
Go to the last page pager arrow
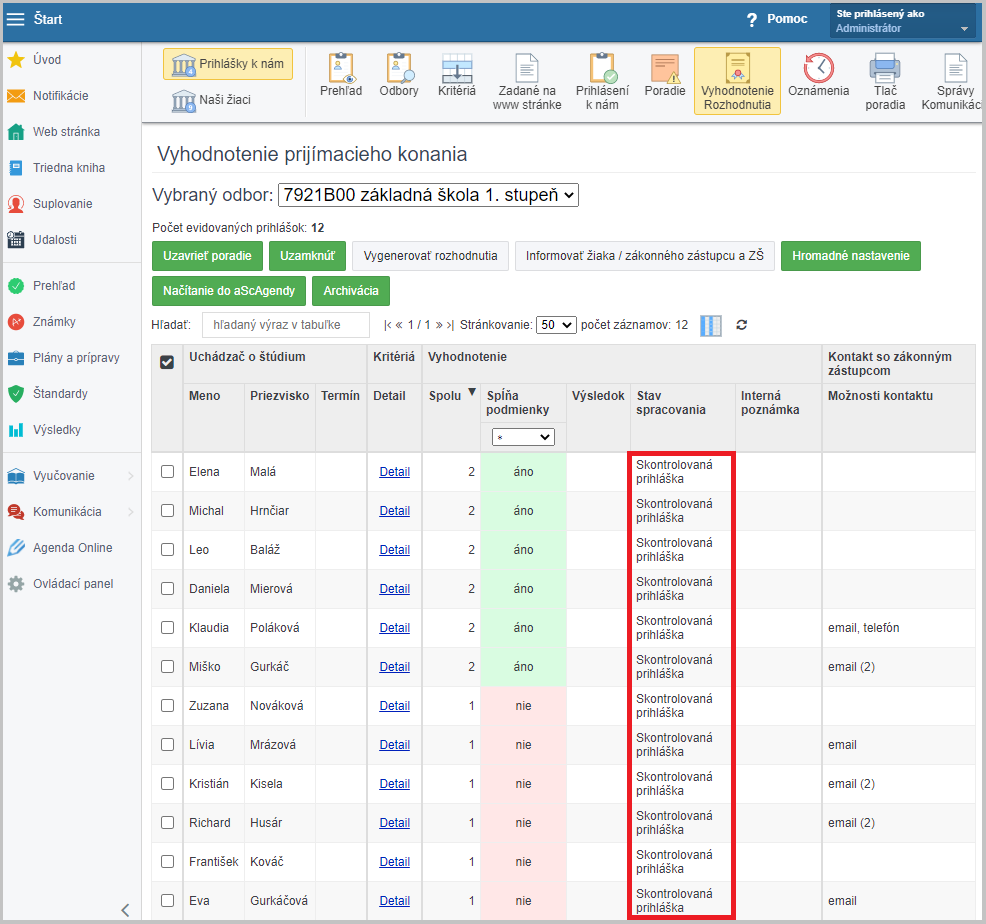[x=450, y=325]
